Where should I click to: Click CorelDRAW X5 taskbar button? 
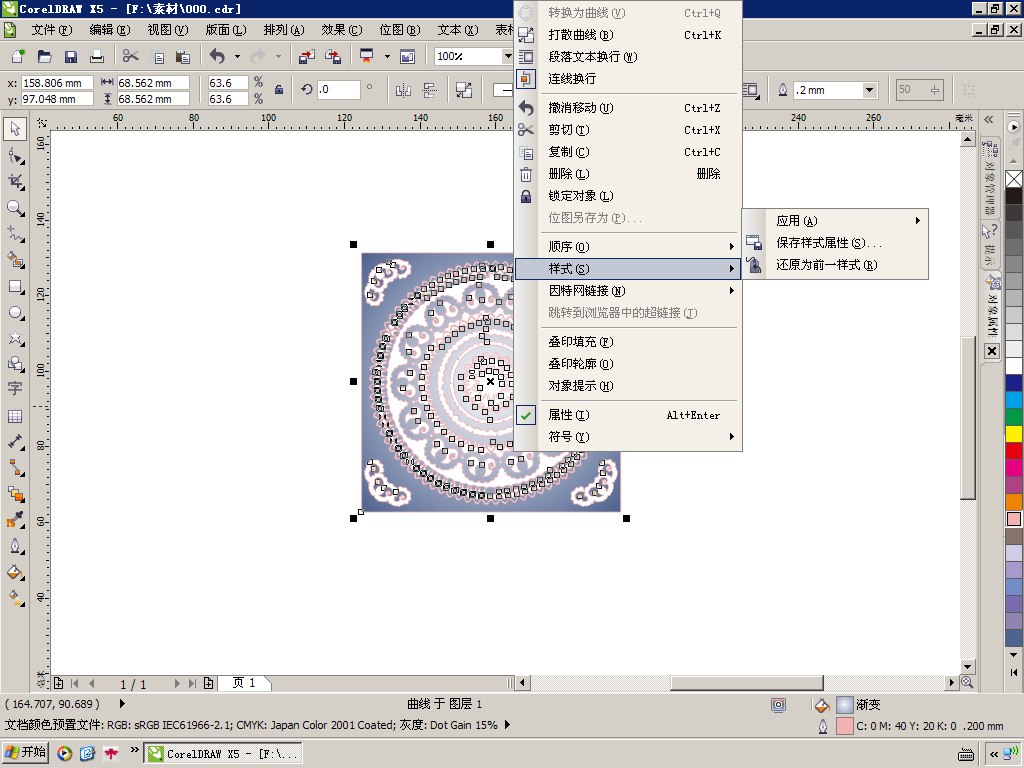(x=223, y=754)
